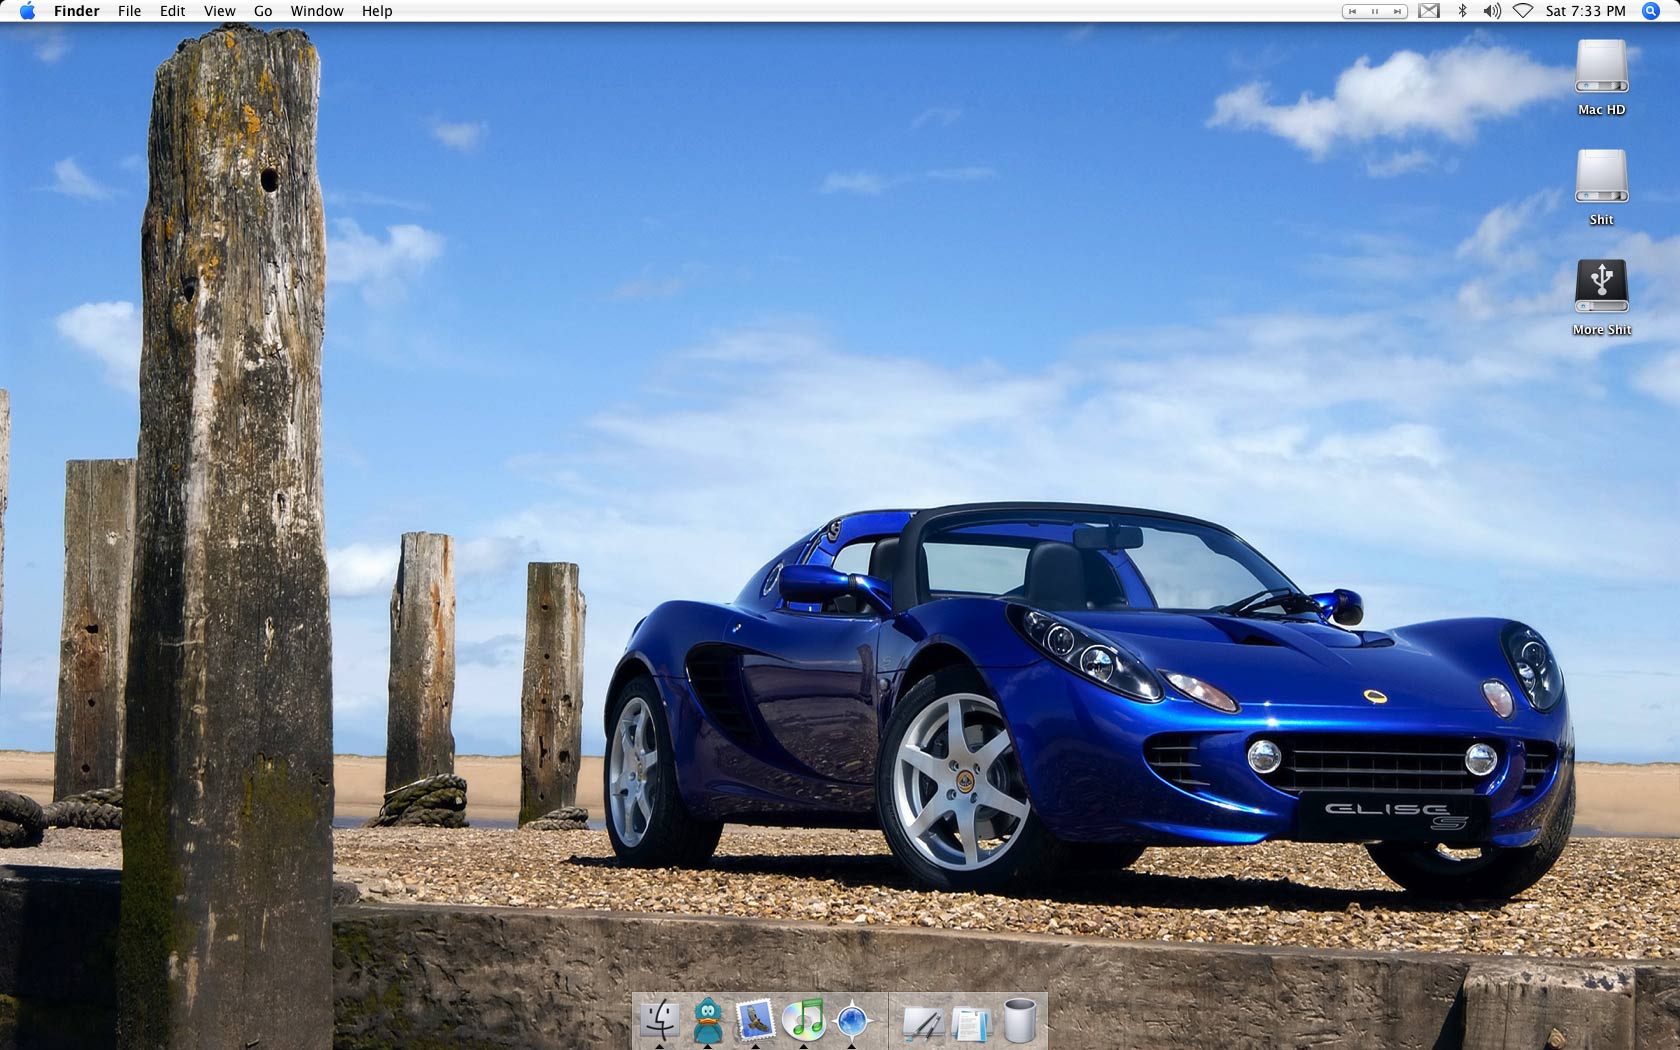Pause playback in menu bar controller
Screen dimensions: 1680x1050
1375,11
